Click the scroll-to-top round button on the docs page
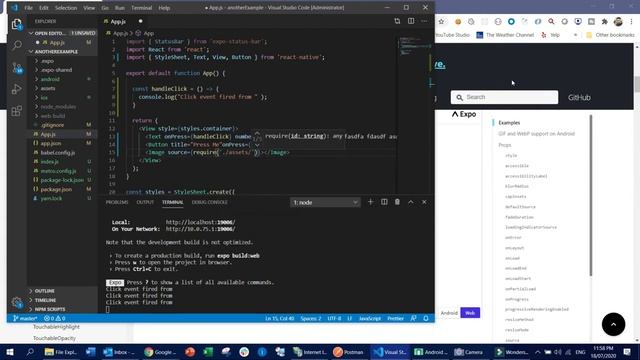Screen dimensions: 640x360 tap(613, 324)
